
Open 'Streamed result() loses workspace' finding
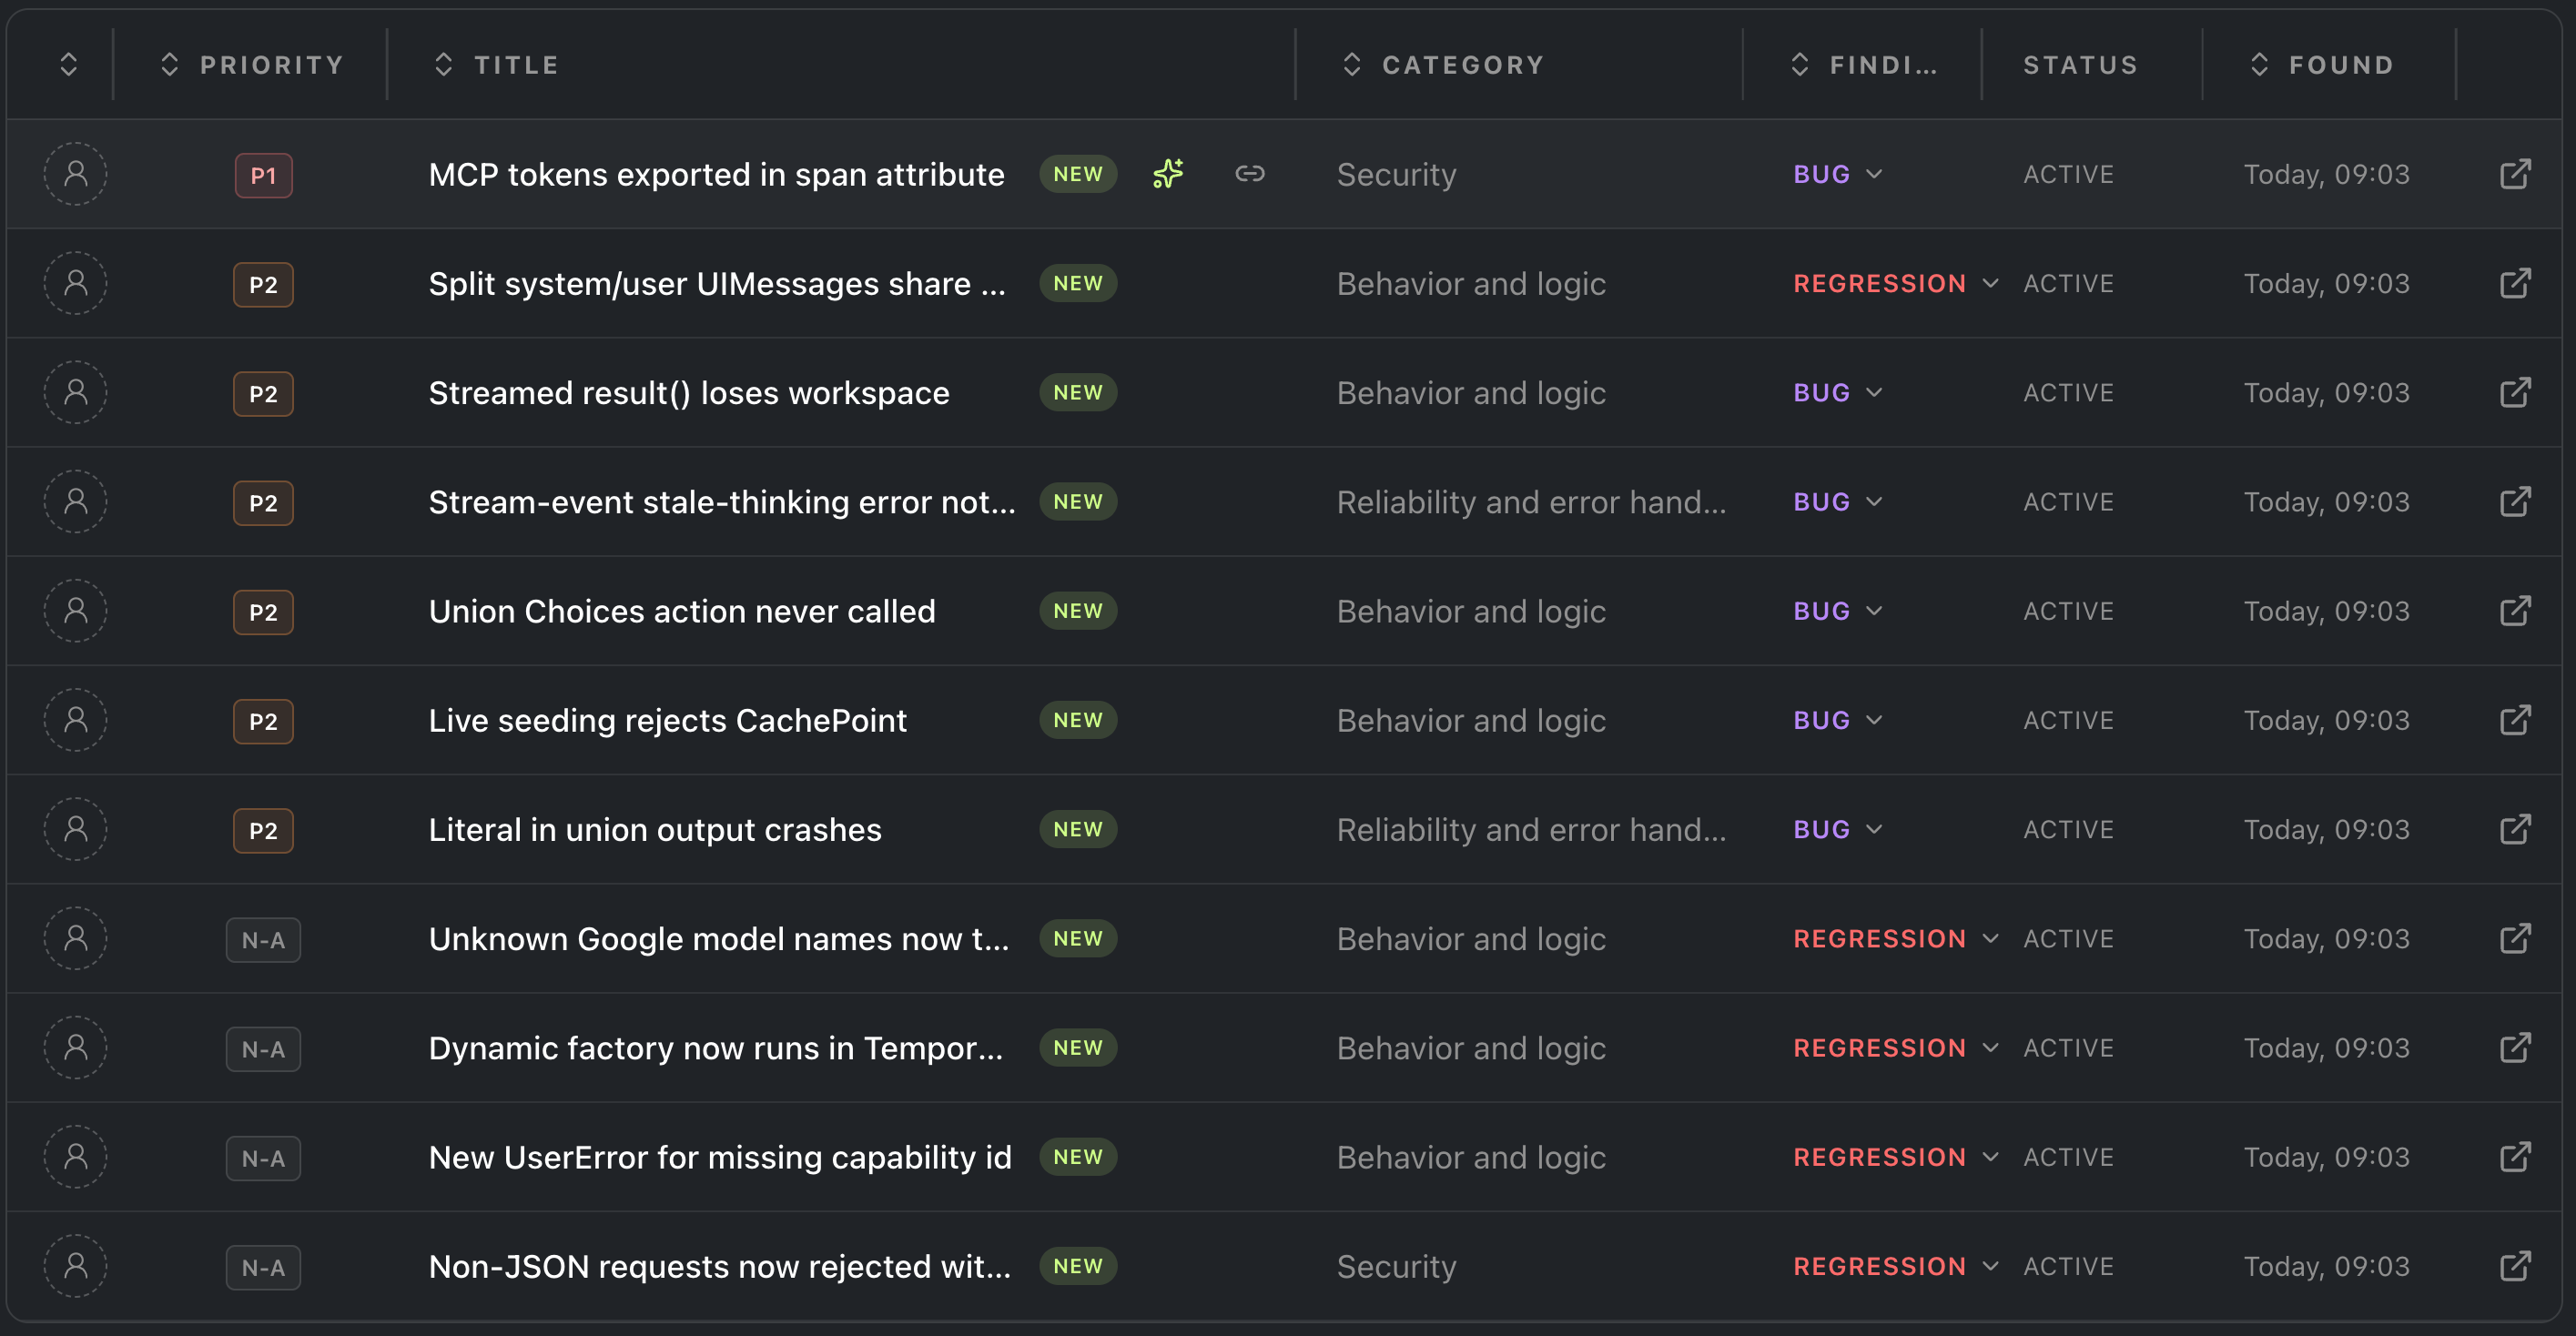pos(689,393)
